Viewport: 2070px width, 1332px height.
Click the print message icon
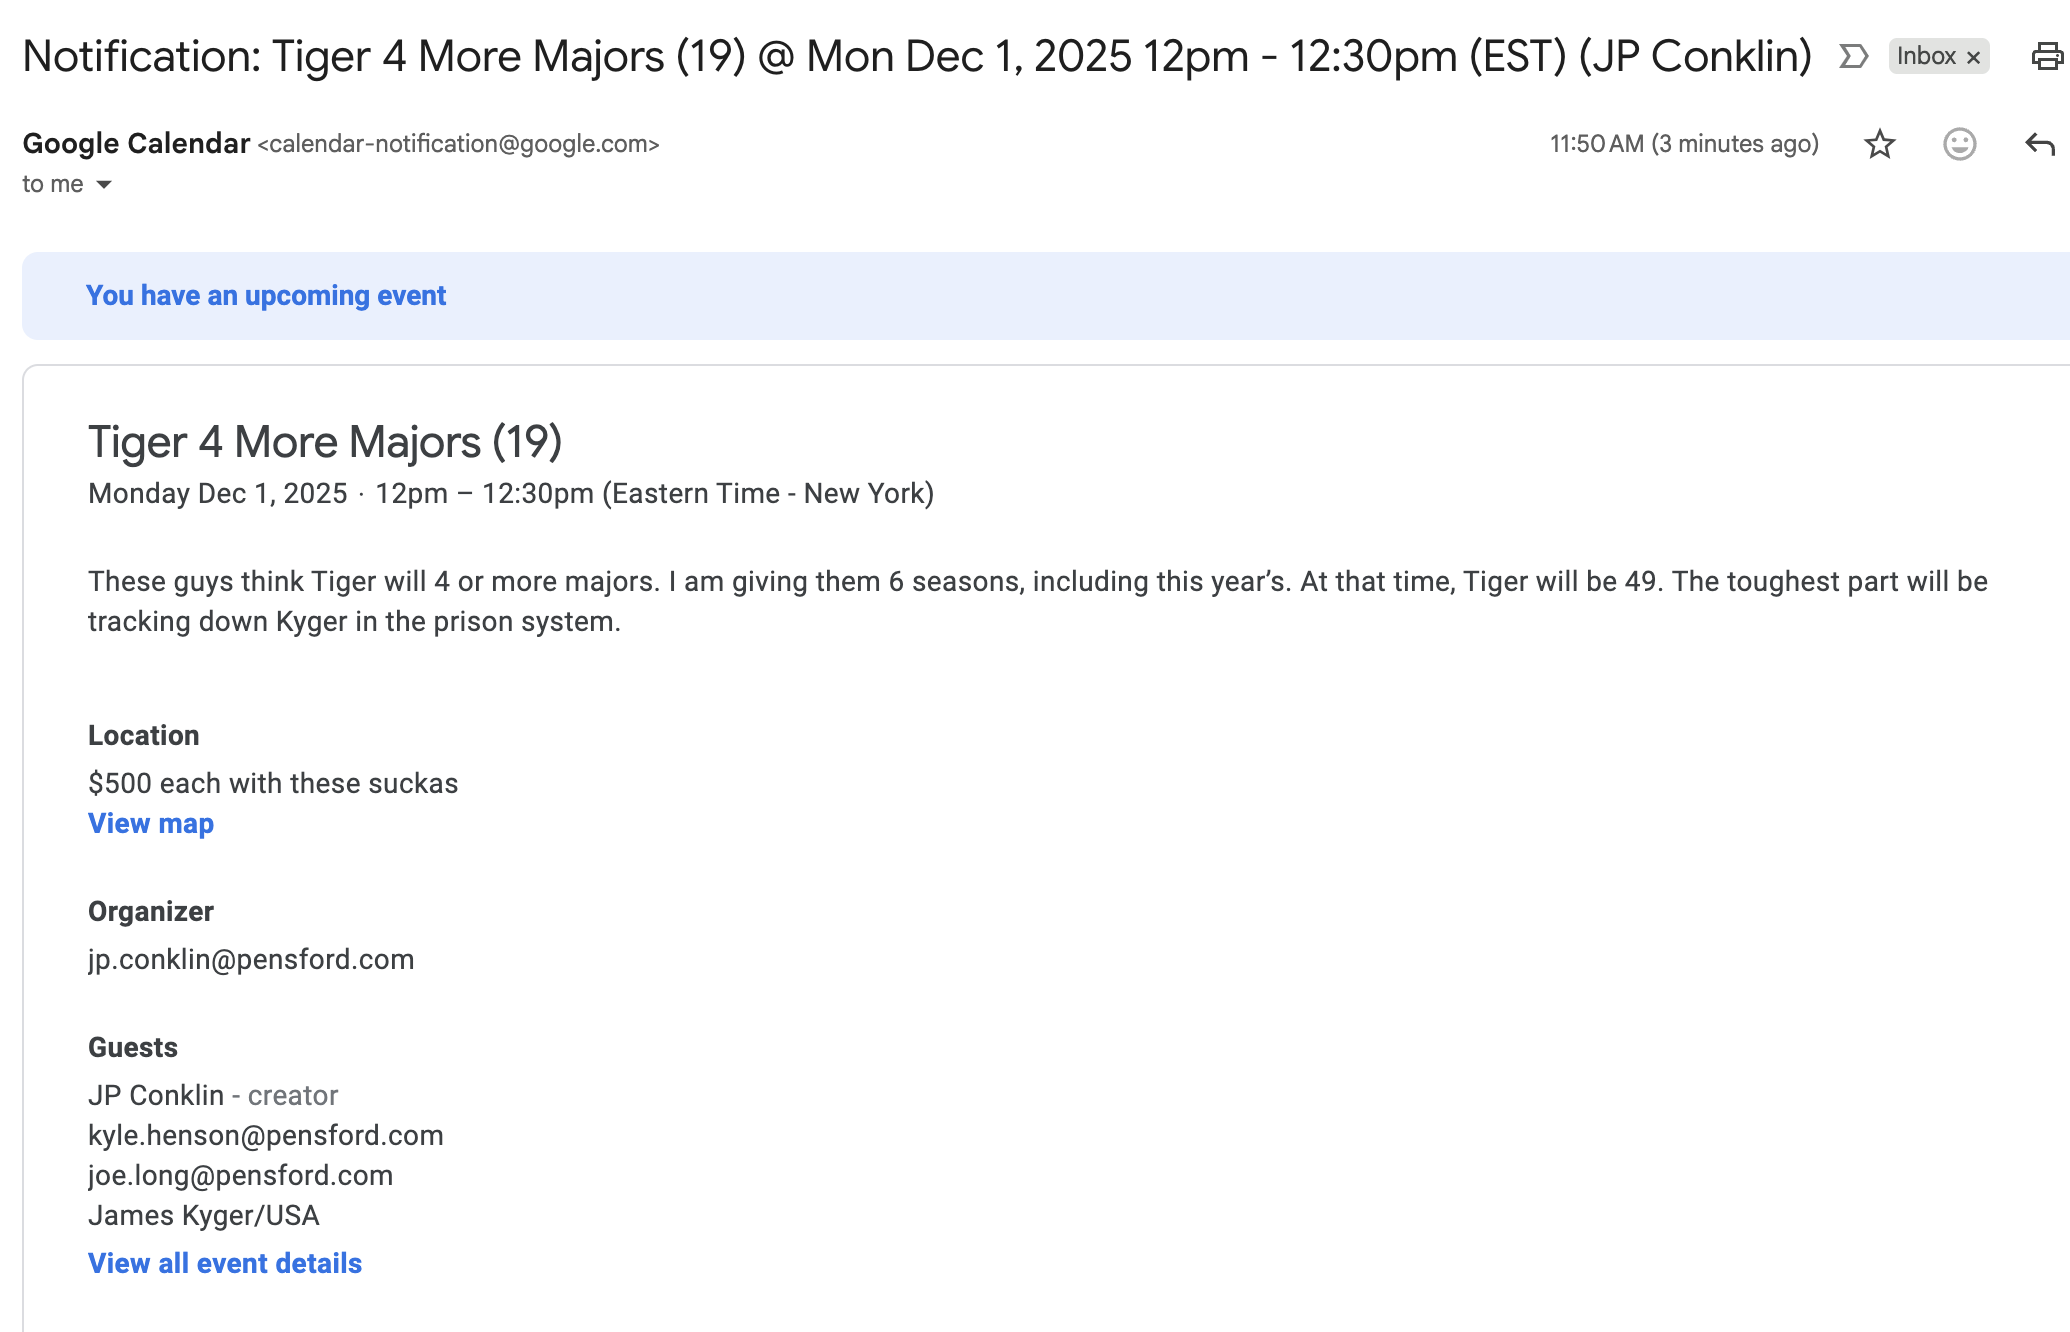(2047, 57)
